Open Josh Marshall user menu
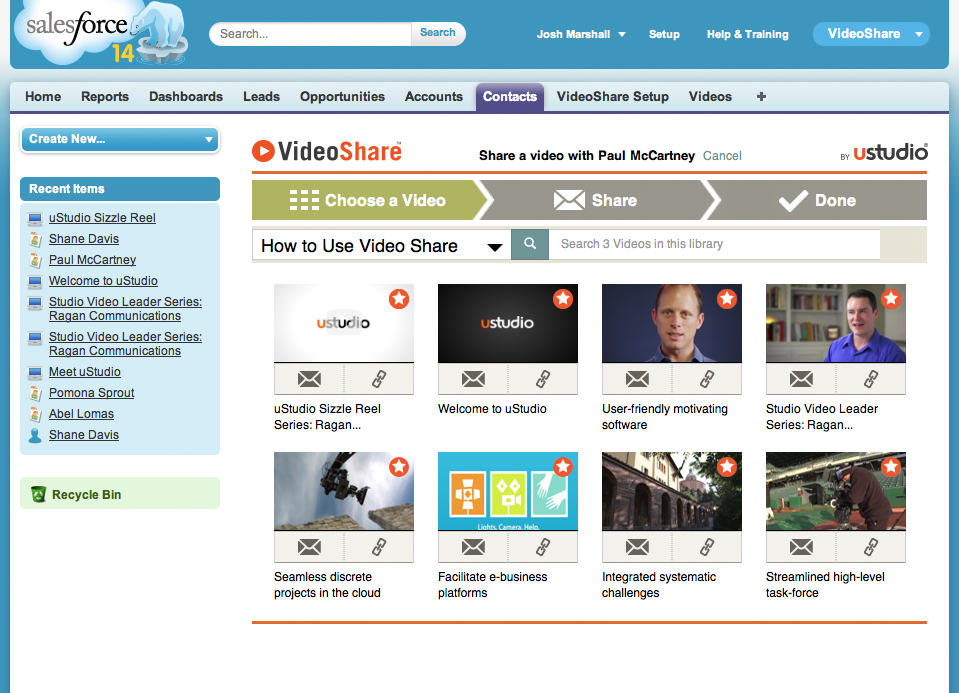Screen dimensions: 959x693 pos(581,34)
